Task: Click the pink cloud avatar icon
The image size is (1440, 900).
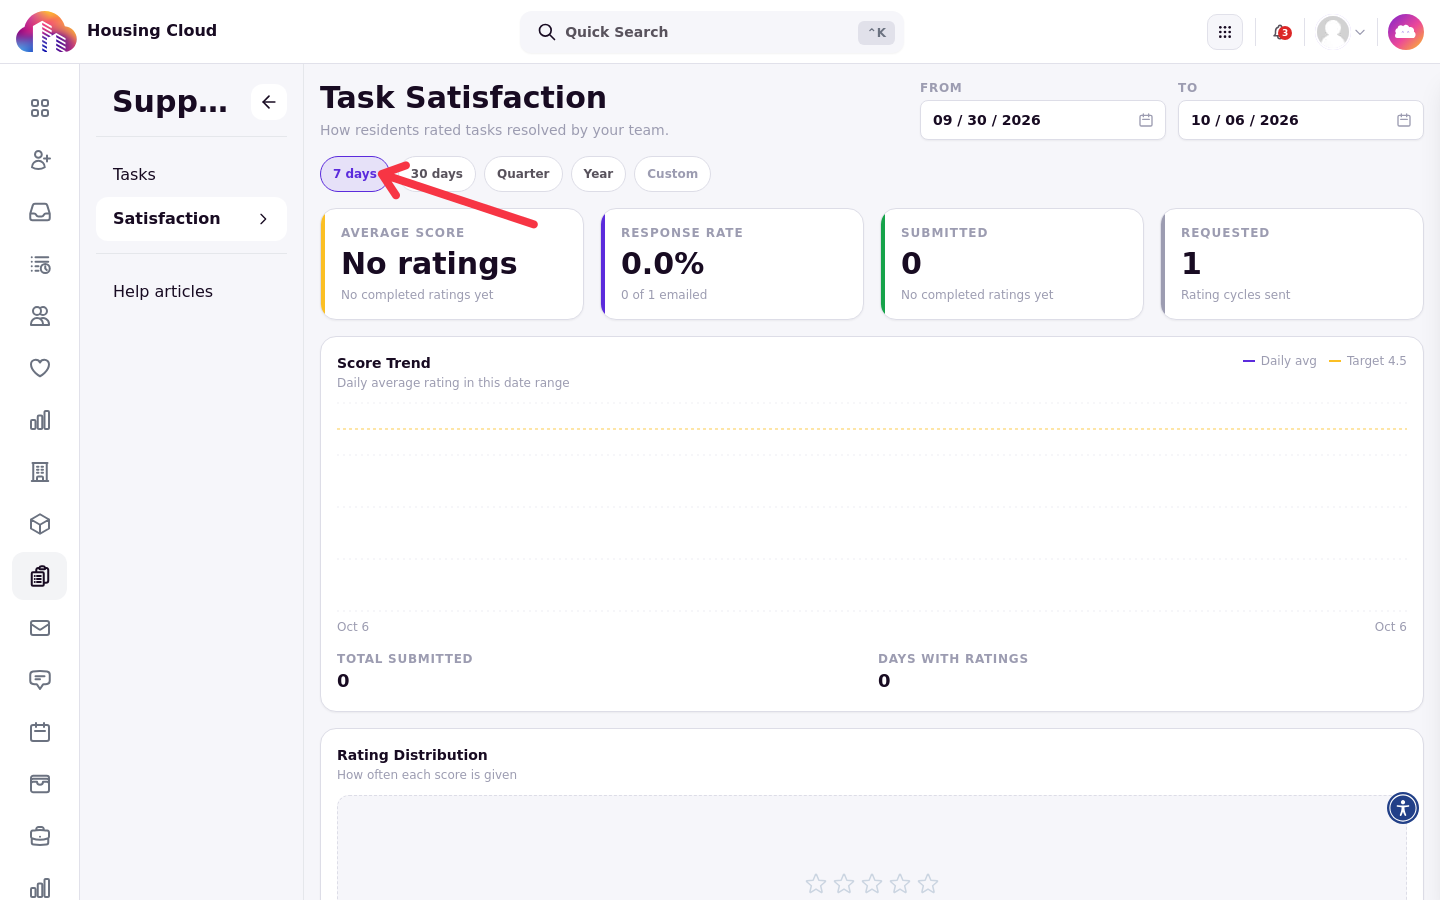Action: coord(1406,32)
